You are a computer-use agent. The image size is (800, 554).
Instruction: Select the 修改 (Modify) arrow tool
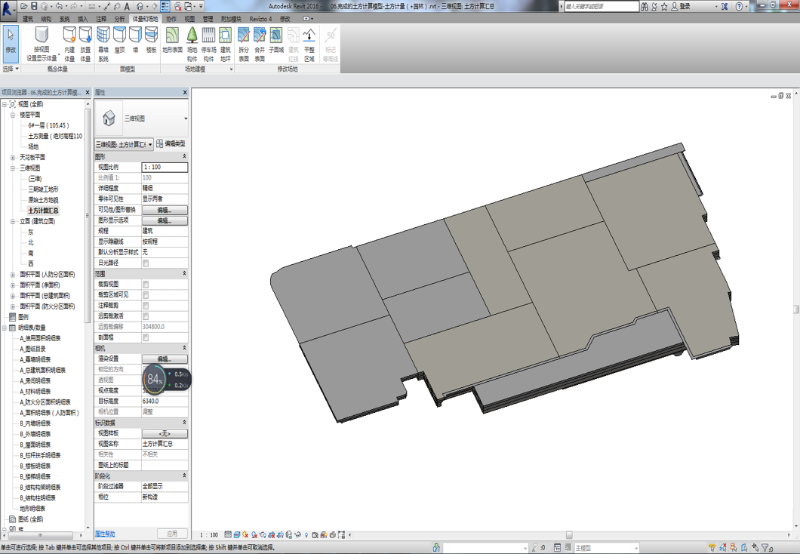click(10, 43)
